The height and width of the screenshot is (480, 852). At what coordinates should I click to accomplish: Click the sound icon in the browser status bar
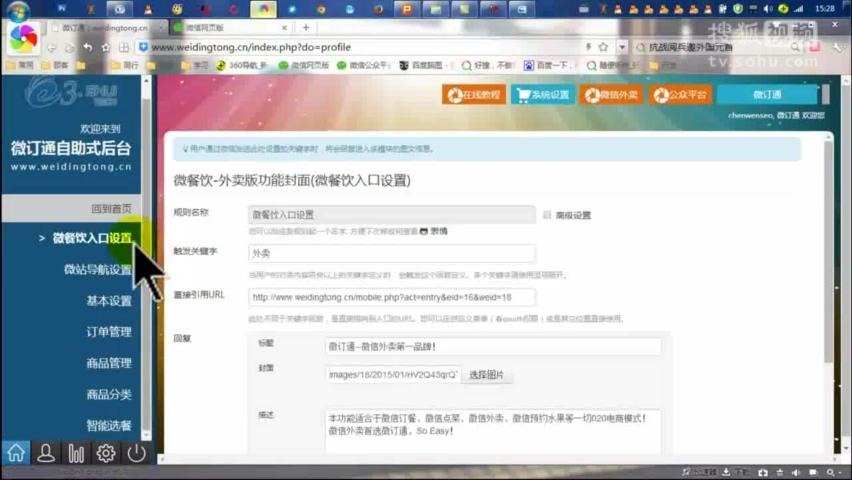click(795, 472)
